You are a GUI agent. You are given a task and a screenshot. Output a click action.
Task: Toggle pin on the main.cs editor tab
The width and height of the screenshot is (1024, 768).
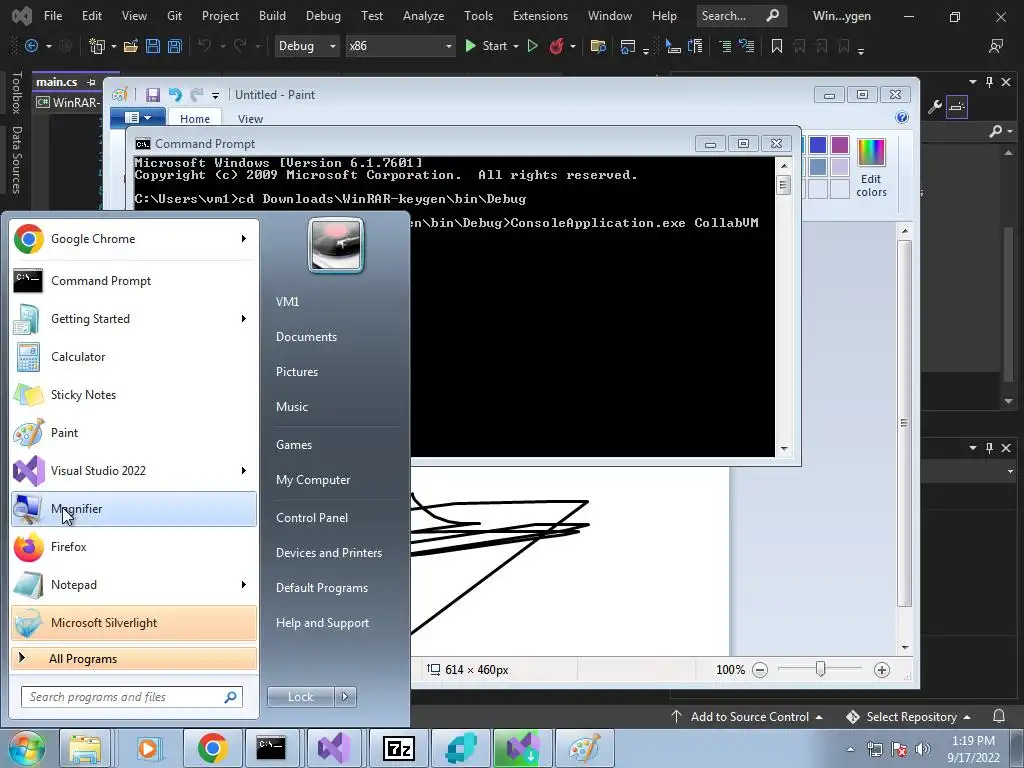point(91,82)
